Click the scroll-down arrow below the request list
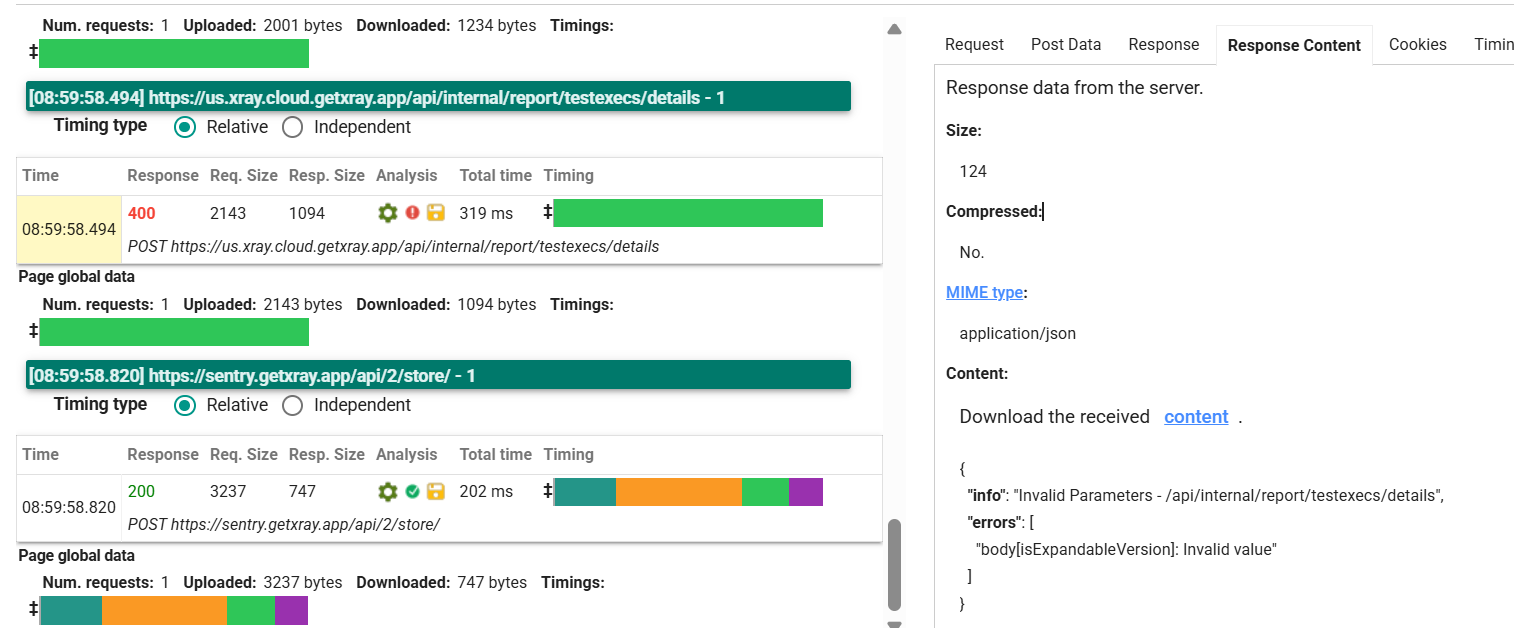 click(x=894, y=624)
